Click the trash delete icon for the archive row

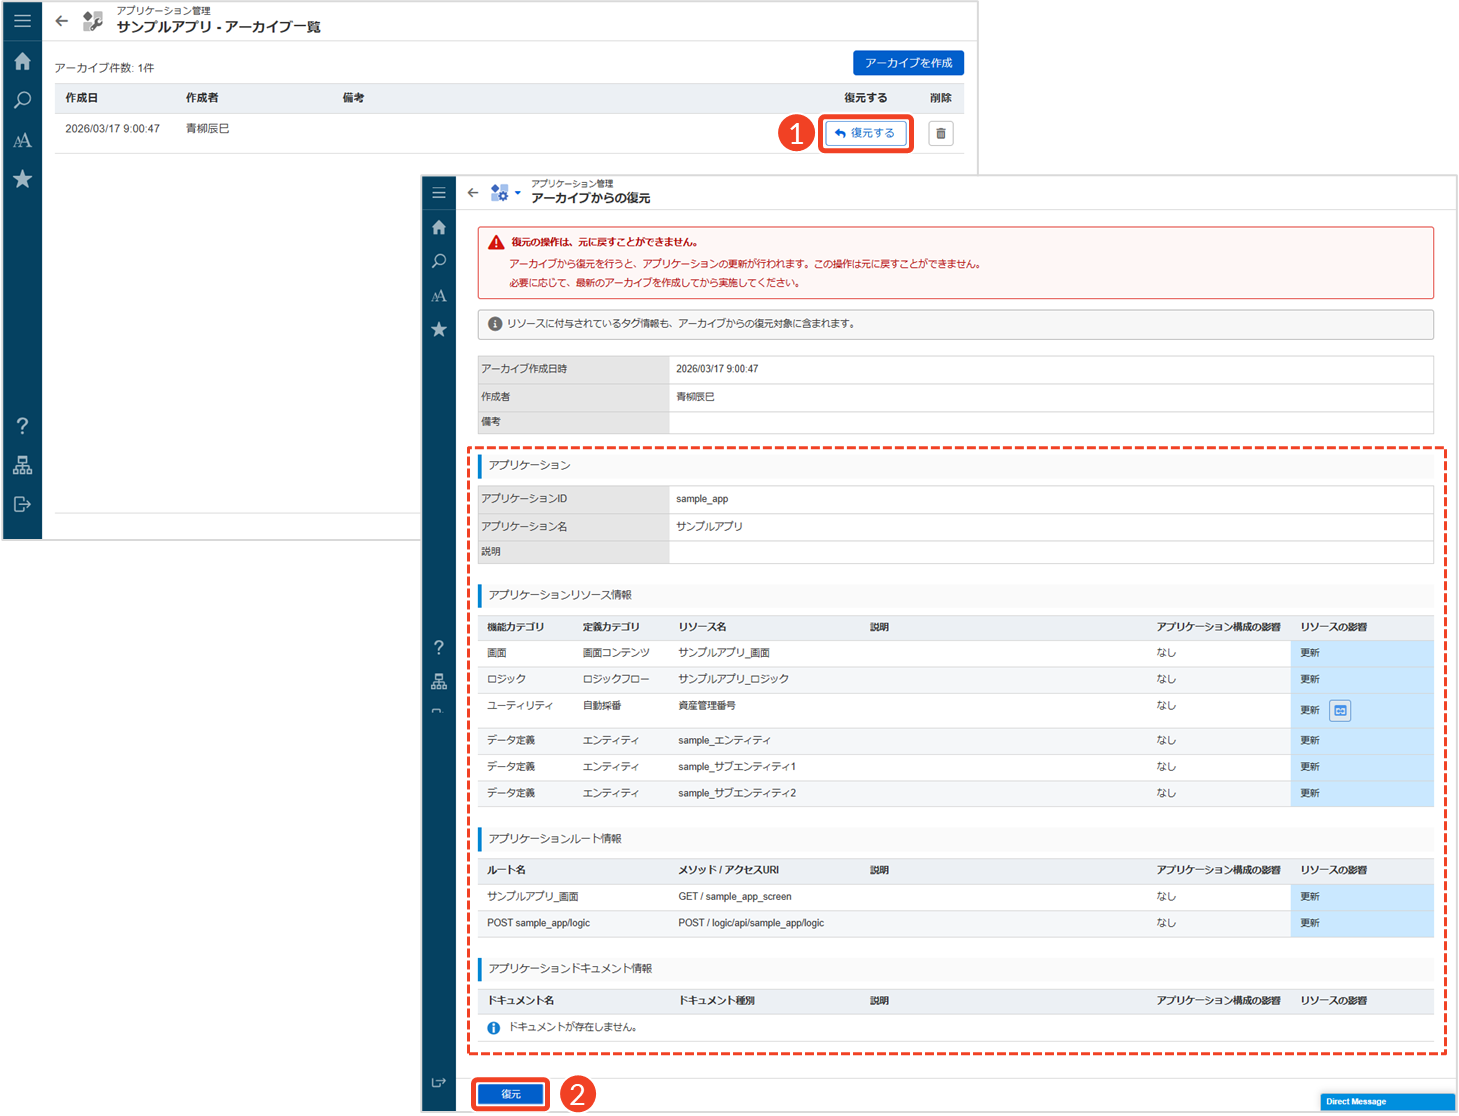(x=940, y=133)
